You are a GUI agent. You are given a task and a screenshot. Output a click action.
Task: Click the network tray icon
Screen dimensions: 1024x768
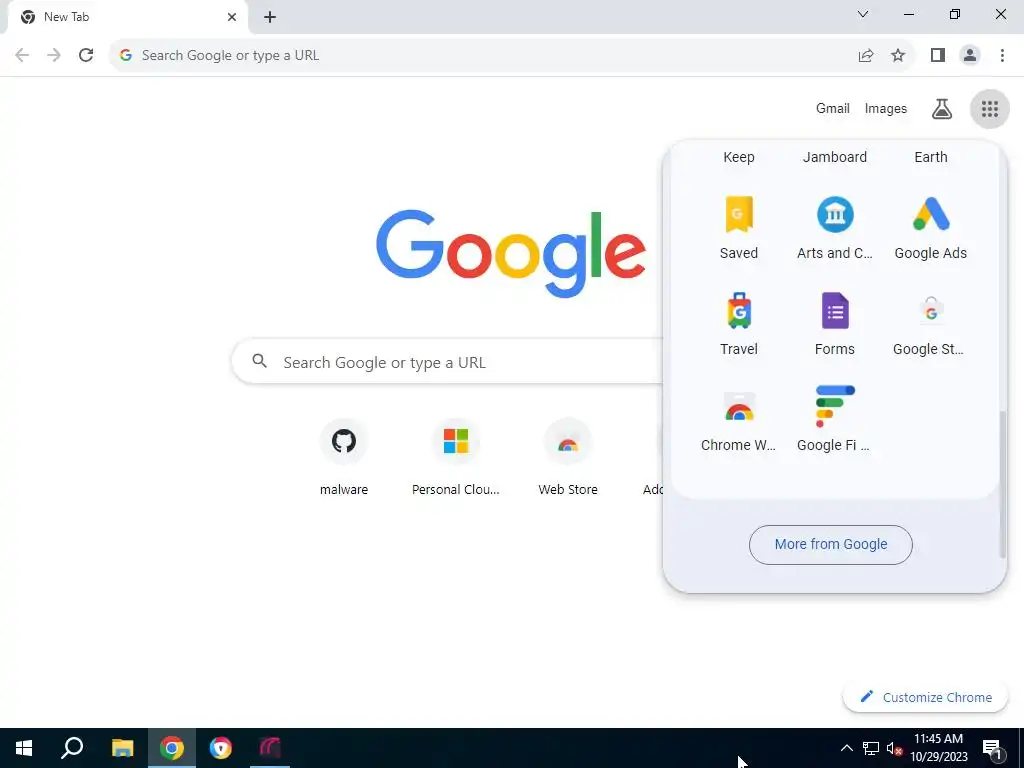[x=871, y=748]
